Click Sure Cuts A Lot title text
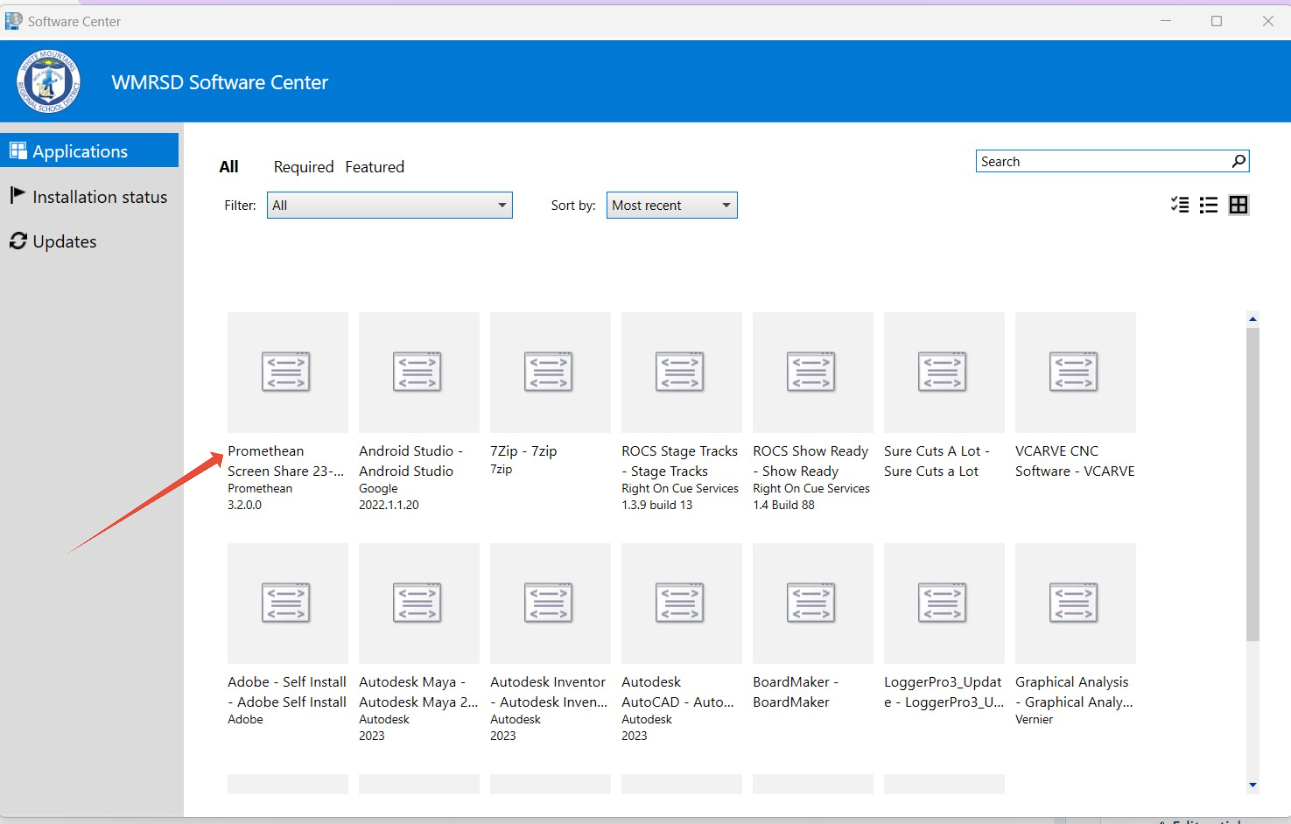 point(937,461)
